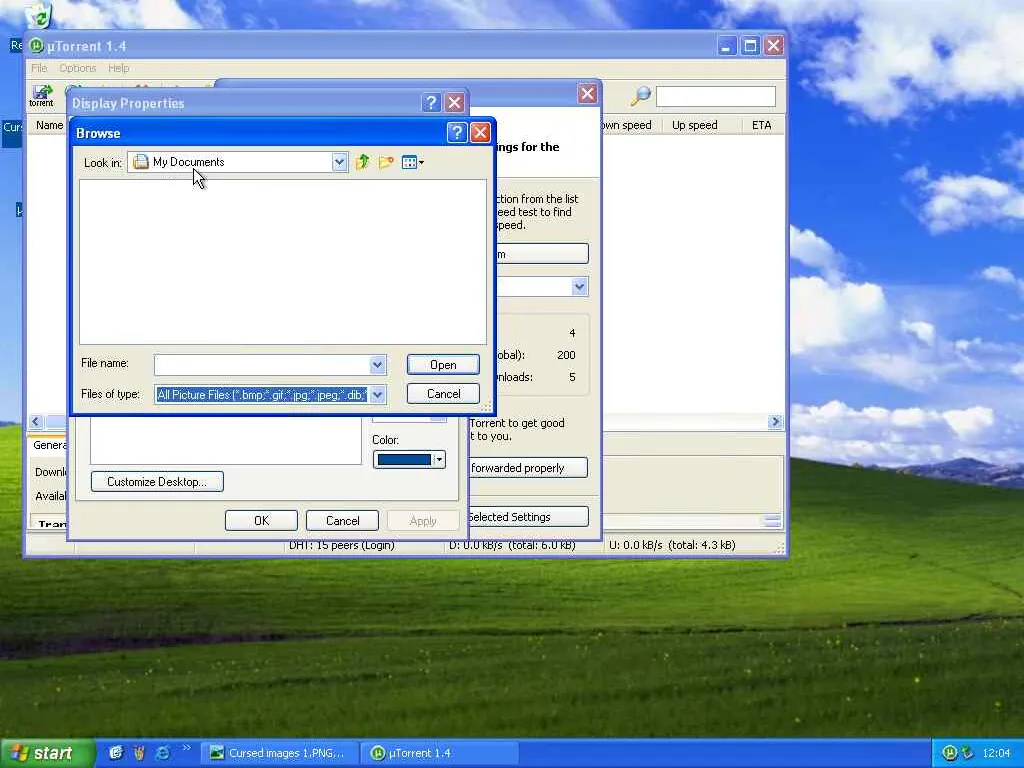Close the Browse dialog with the X
Viewport: 1024px width, 768px height.
480,133
